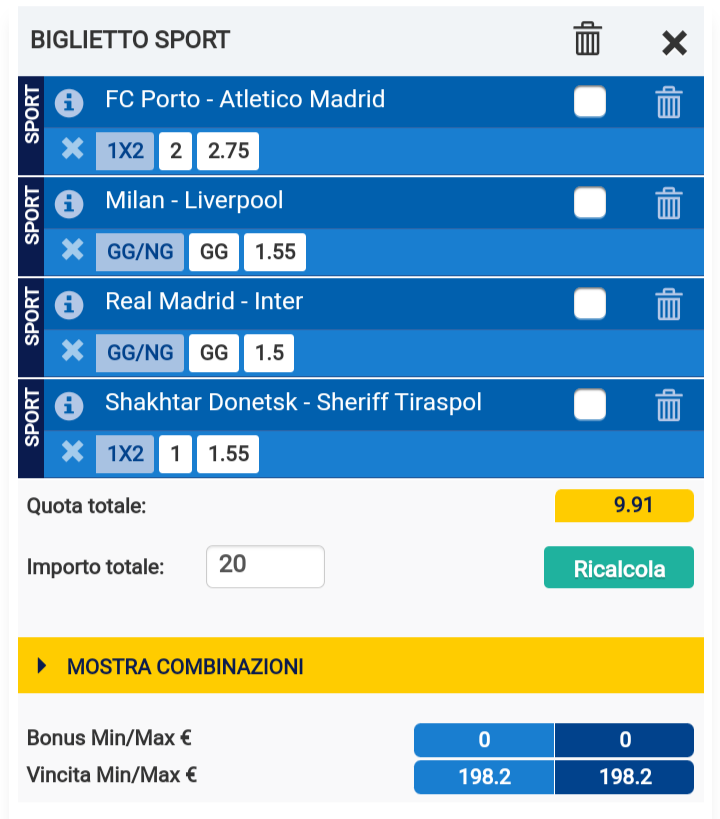Check the Milan - Liverpool checkbox
Viewport: 720px width, 819px height.
[590, 203]
